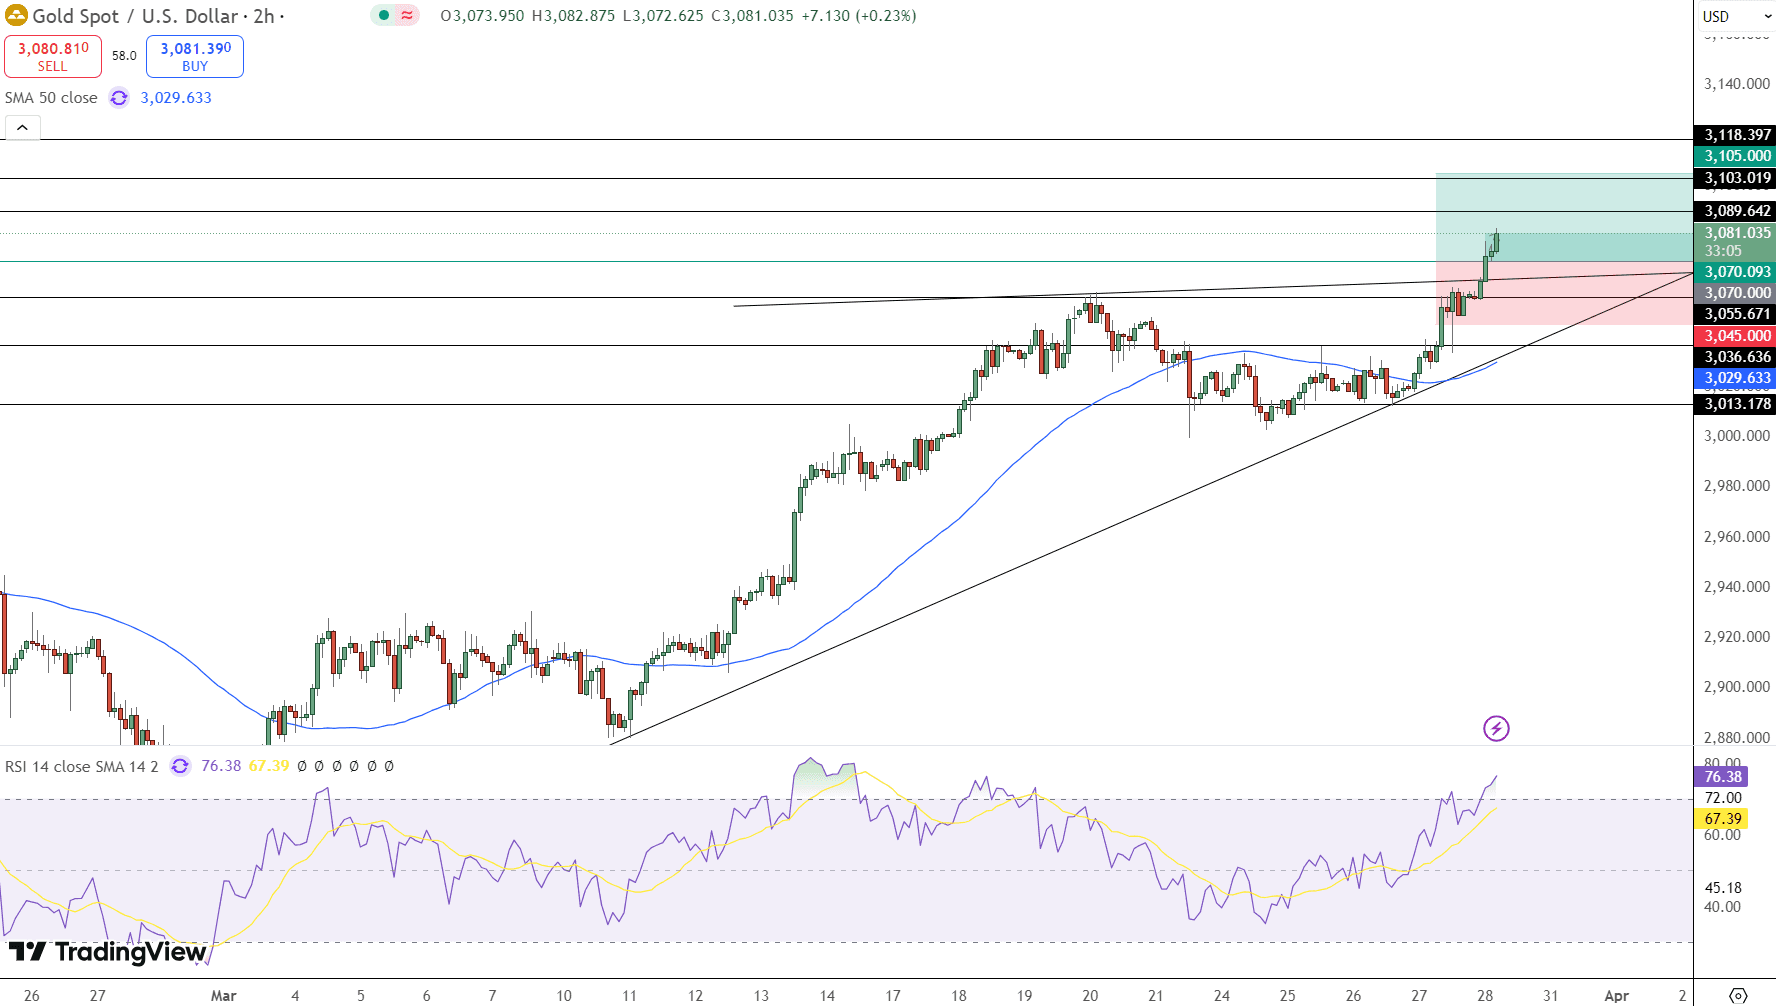
Task: Click the TradingView logo
Action: [x=108, y=952]
